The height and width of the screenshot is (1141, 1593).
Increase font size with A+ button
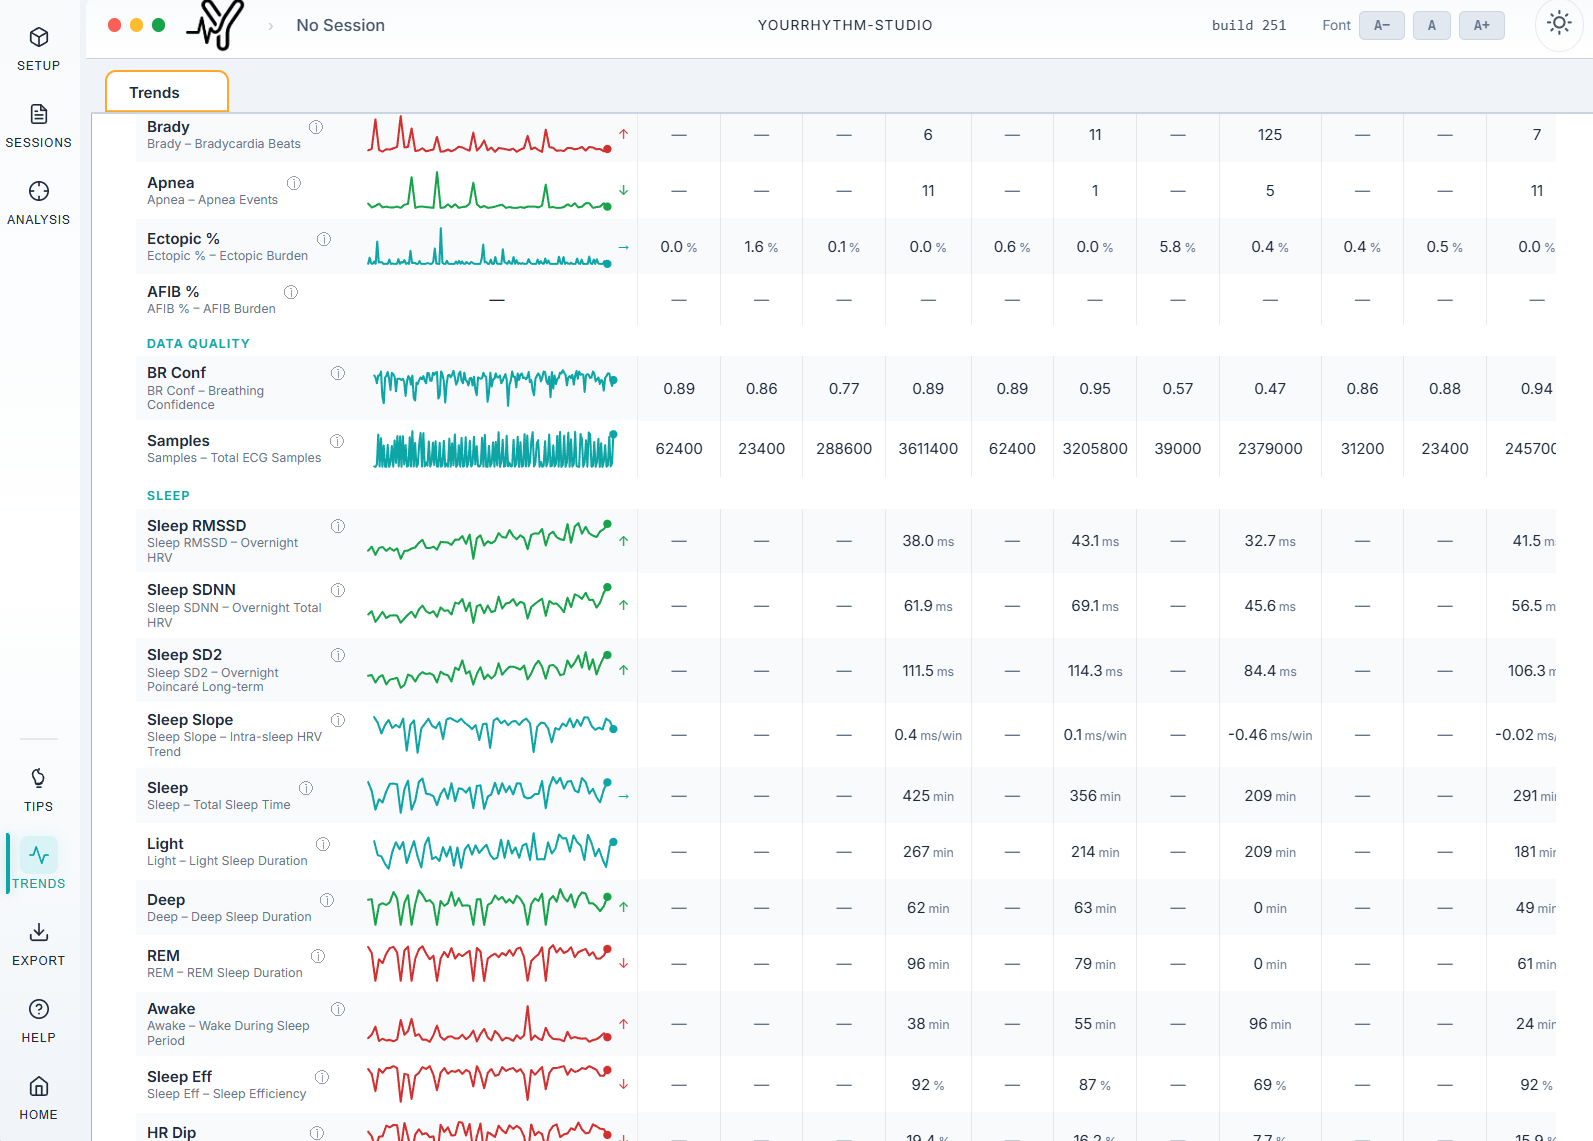click(x=1481, y=25)
